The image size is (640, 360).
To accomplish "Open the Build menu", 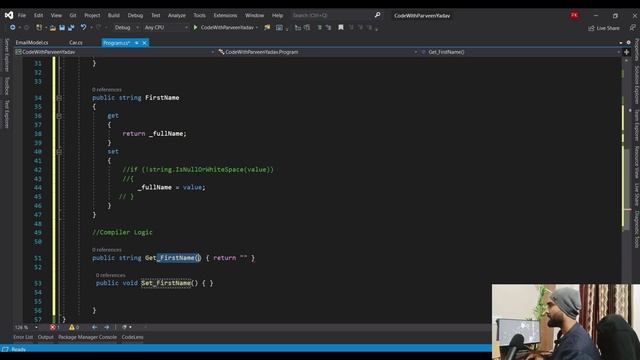I will (113, 15).
